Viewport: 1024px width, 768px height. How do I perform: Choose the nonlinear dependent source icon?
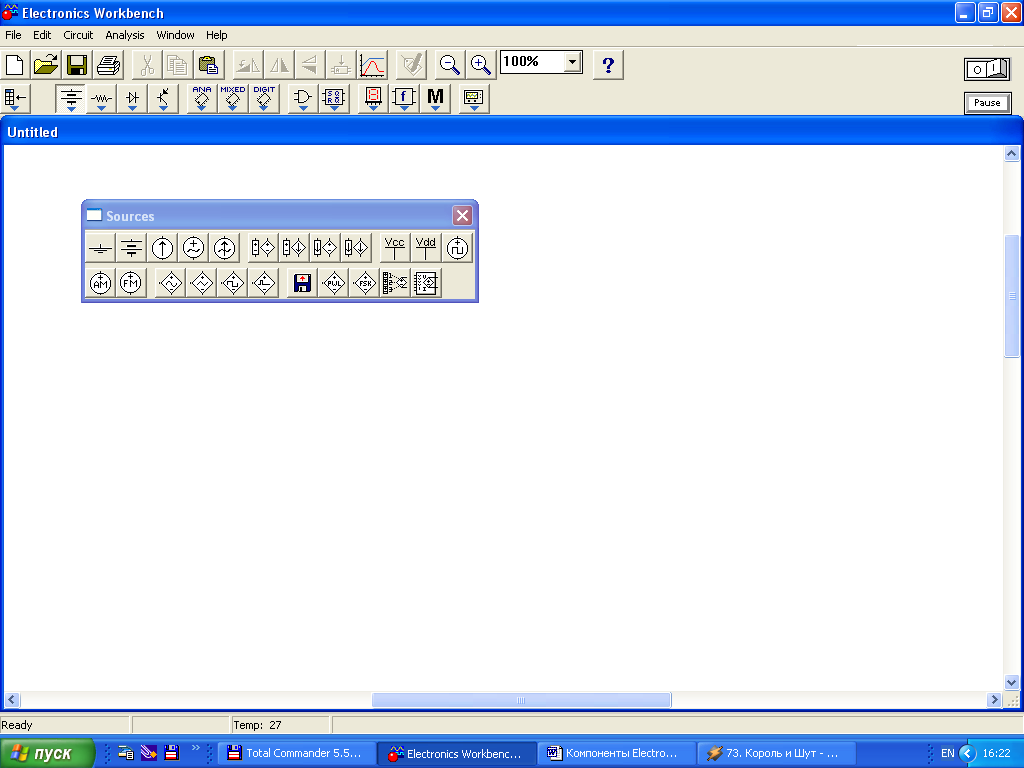coord(426,283)
